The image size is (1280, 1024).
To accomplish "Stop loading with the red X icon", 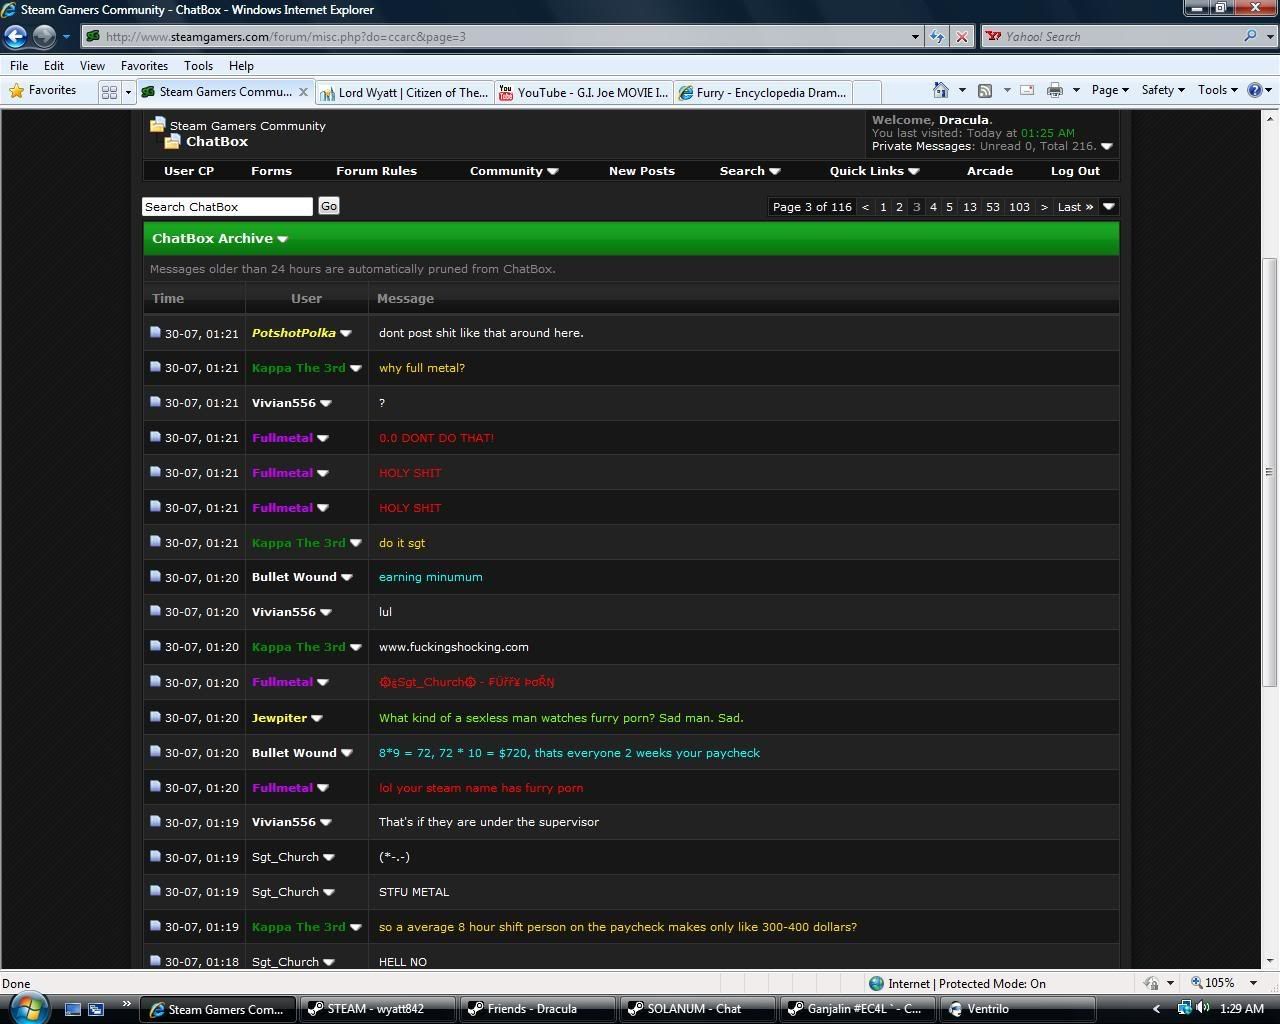I will (x=961, y=37).
